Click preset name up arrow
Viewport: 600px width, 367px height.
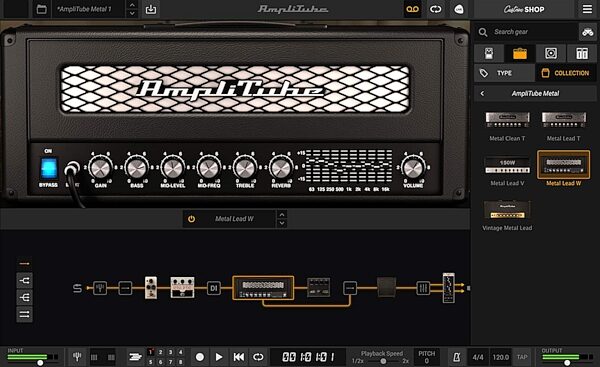[x=132, y=5]
